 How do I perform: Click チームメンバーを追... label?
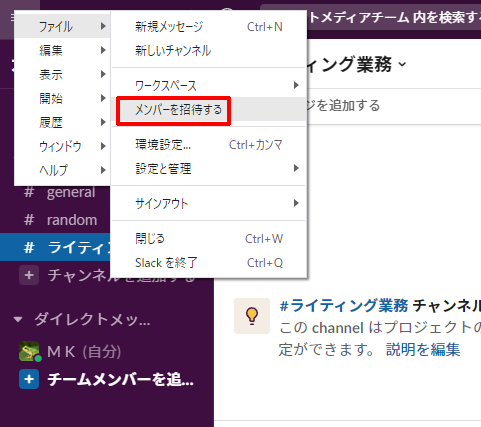121,379
